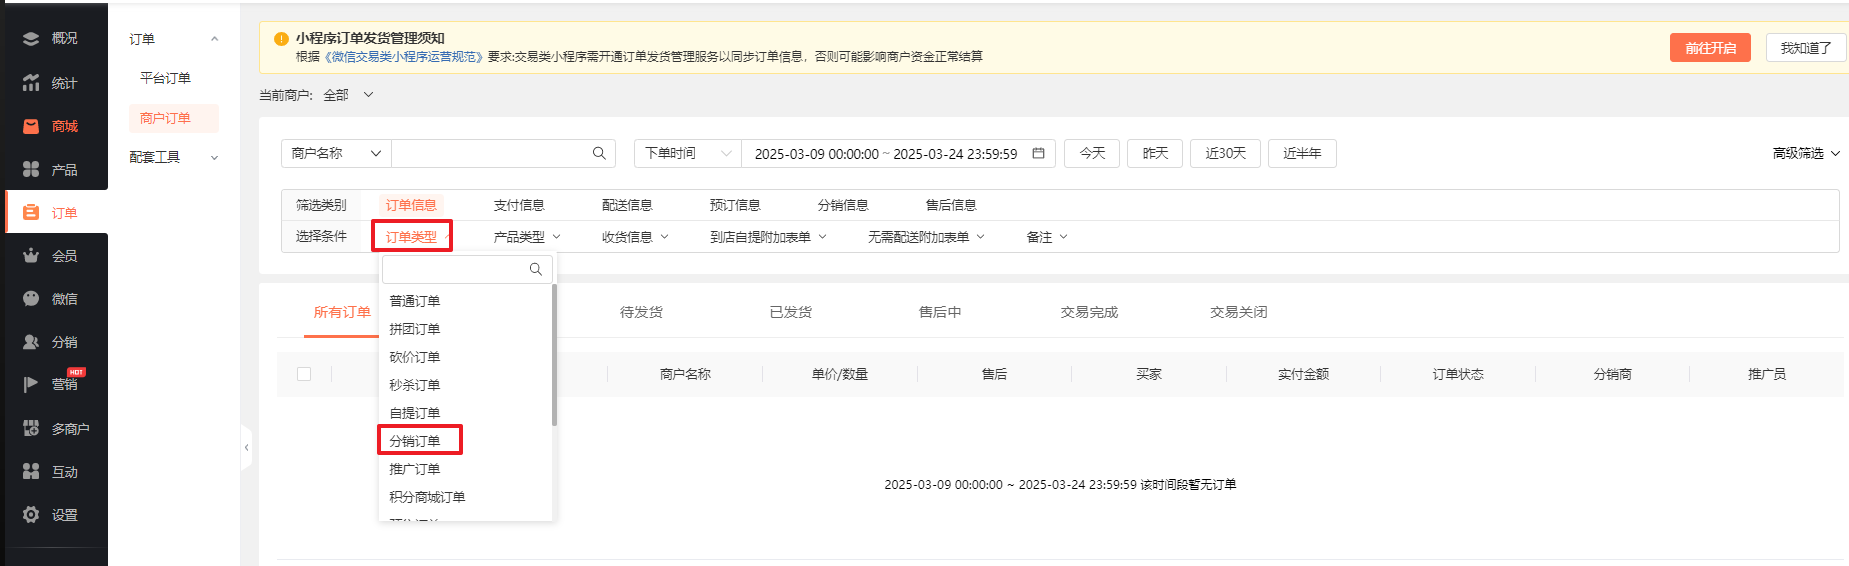Click the calendar icon in date range
Screen dimensions: 1849x566
[x=1038, y=153]
